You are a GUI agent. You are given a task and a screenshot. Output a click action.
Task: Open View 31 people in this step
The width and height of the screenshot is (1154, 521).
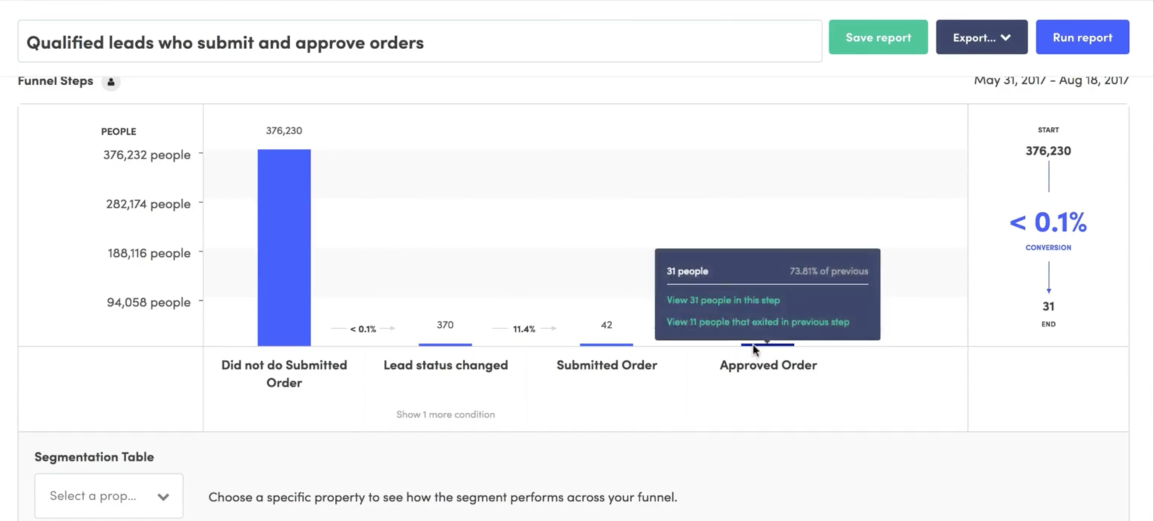click(x=723, y=300)
